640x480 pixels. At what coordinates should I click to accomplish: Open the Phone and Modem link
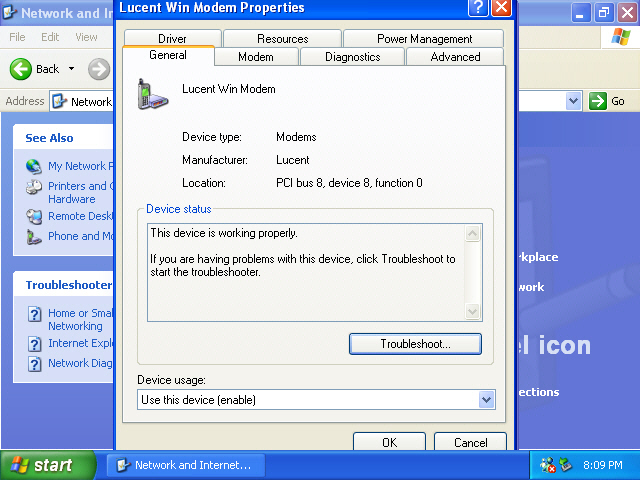80,236
